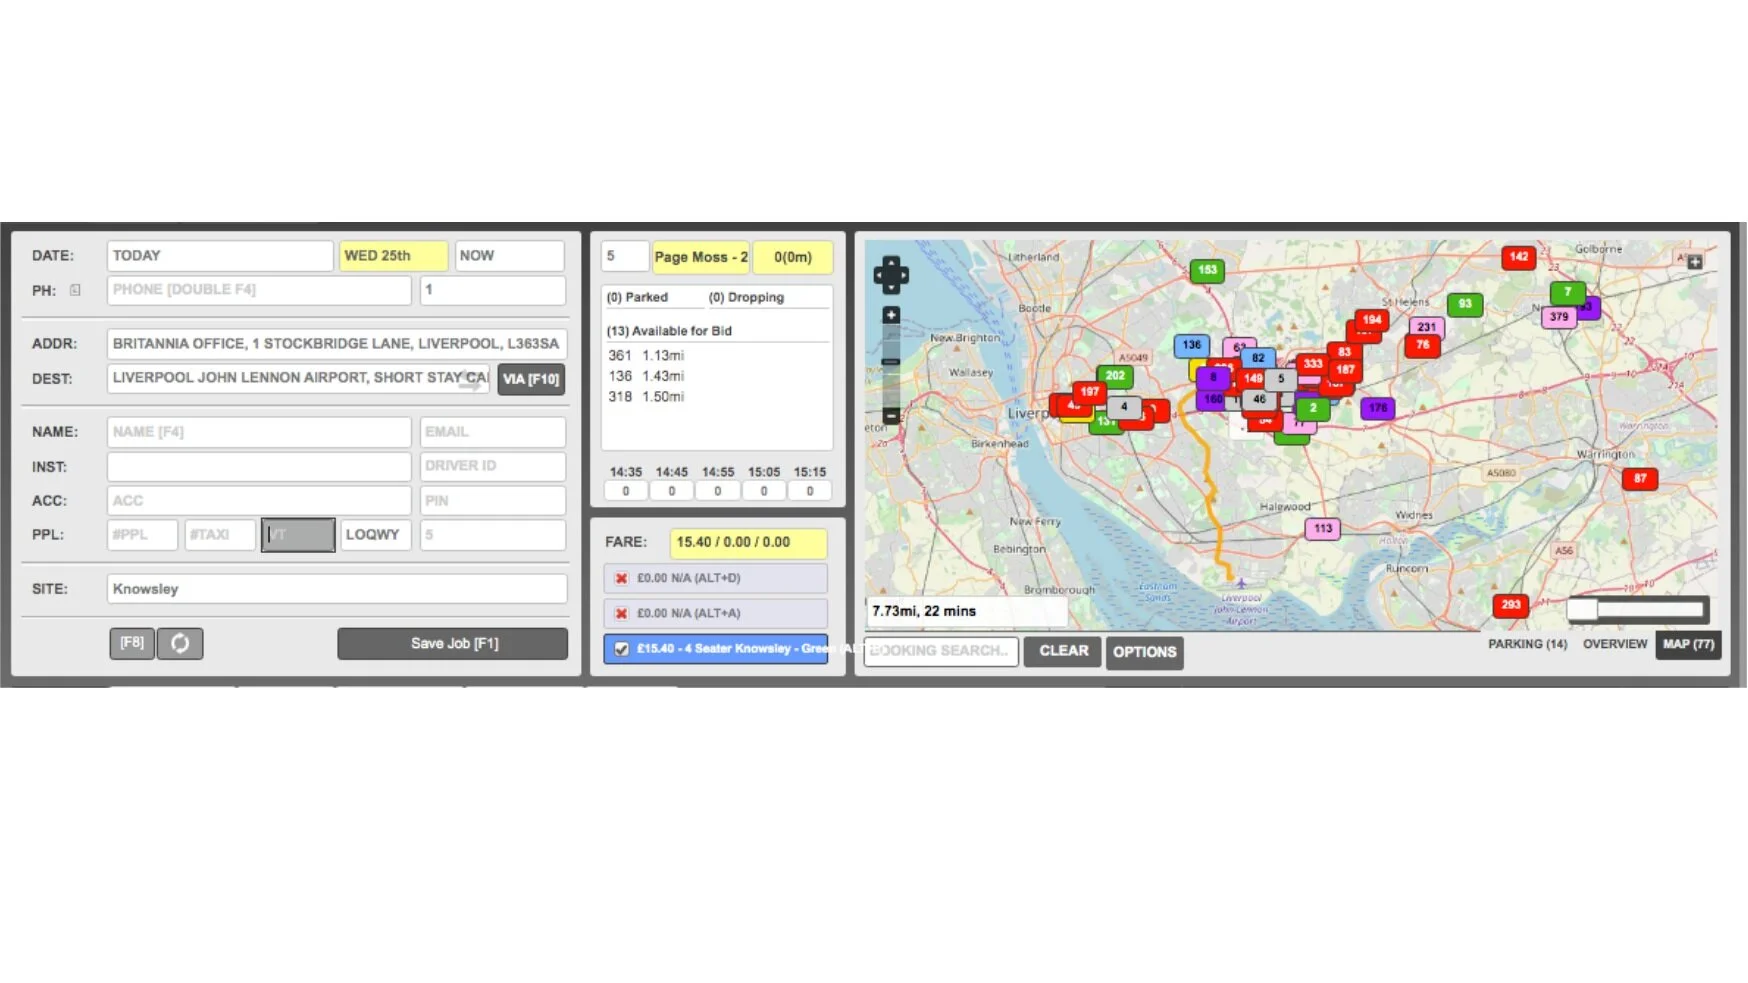
Task: Open the (0) Parked list tab
Action: pos(637,297)
